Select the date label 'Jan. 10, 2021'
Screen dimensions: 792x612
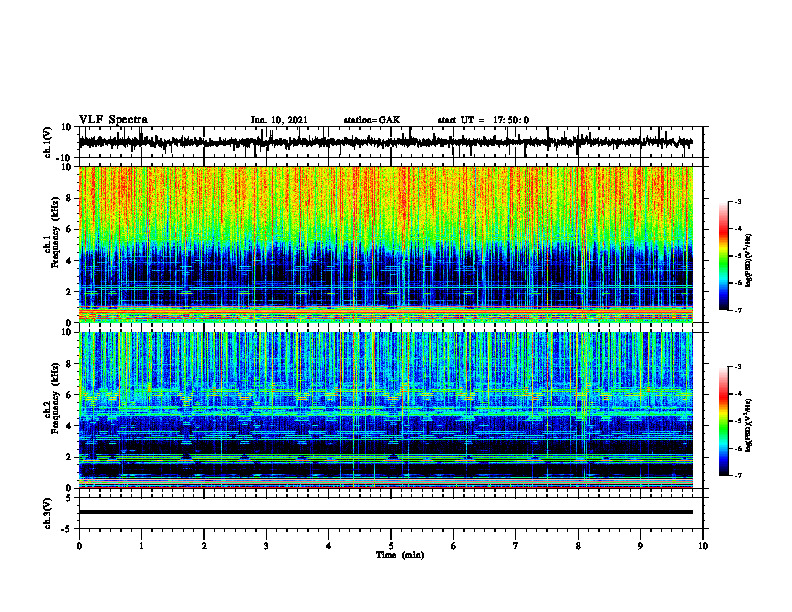(279, 120)
